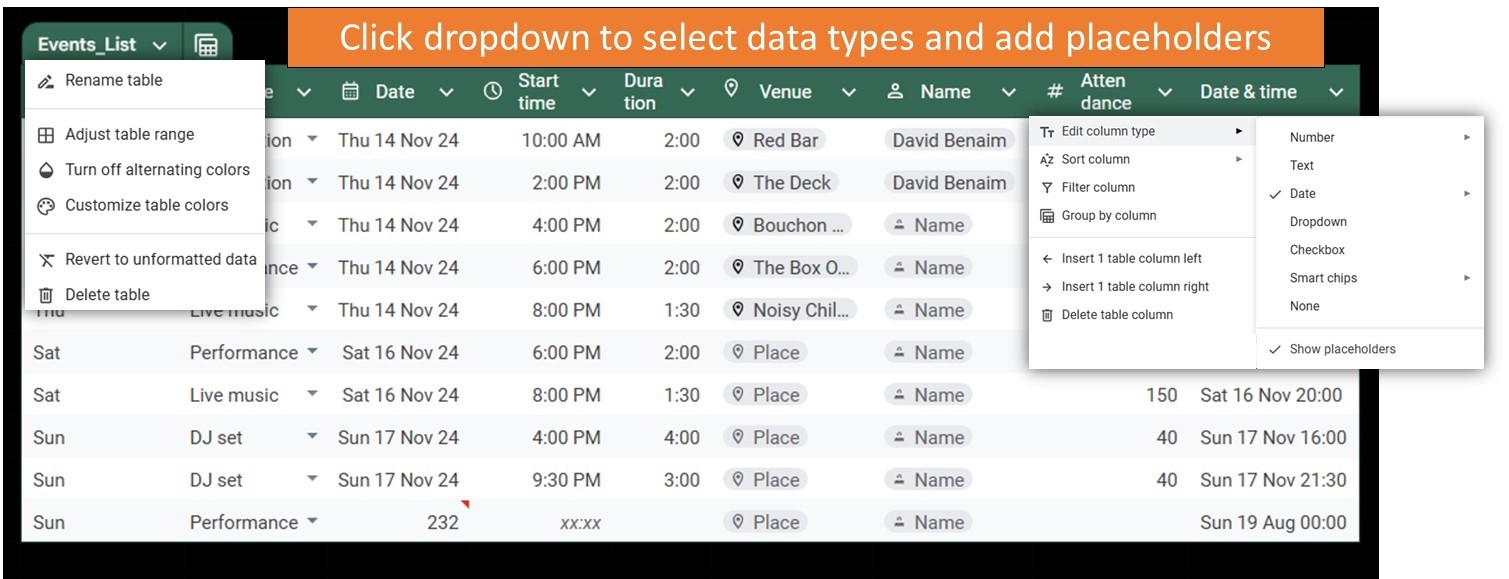Open the Date & time column dropdown arrow

1336,92
